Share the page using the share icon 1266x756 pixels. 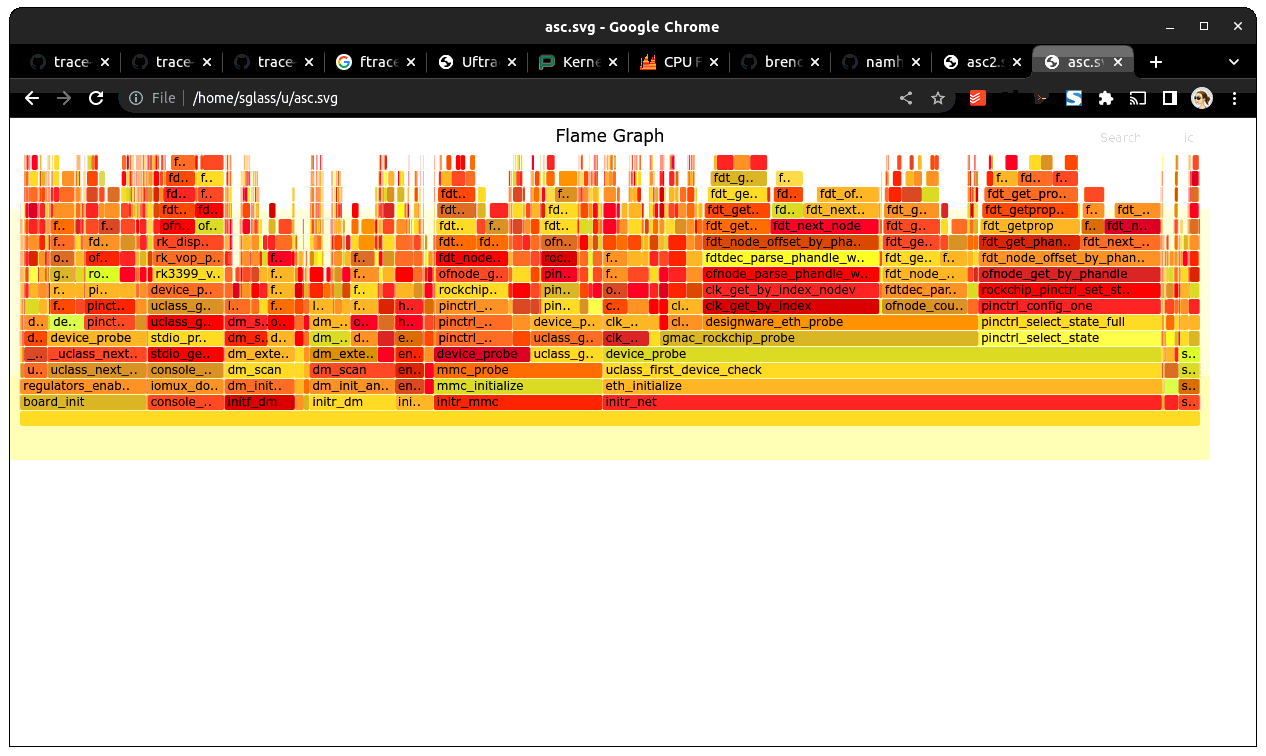(x=906, y=98)
